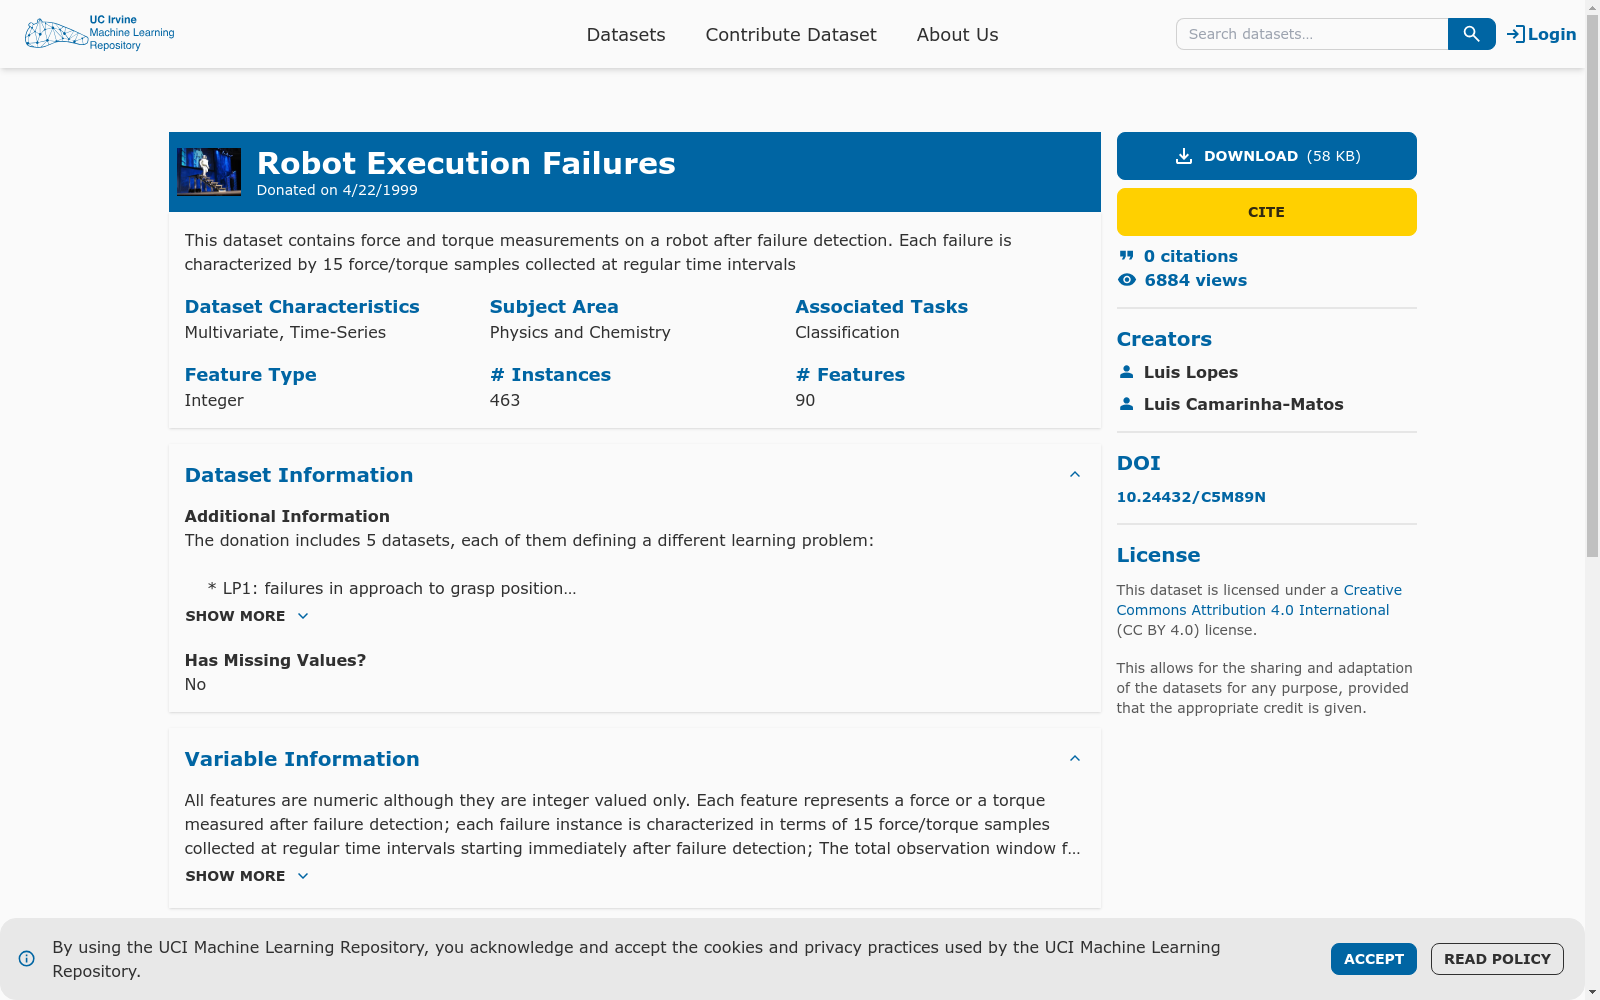1600x1000 pixels.
Task: Click the yellow CITE button
Action: (x=1267, y=212)
